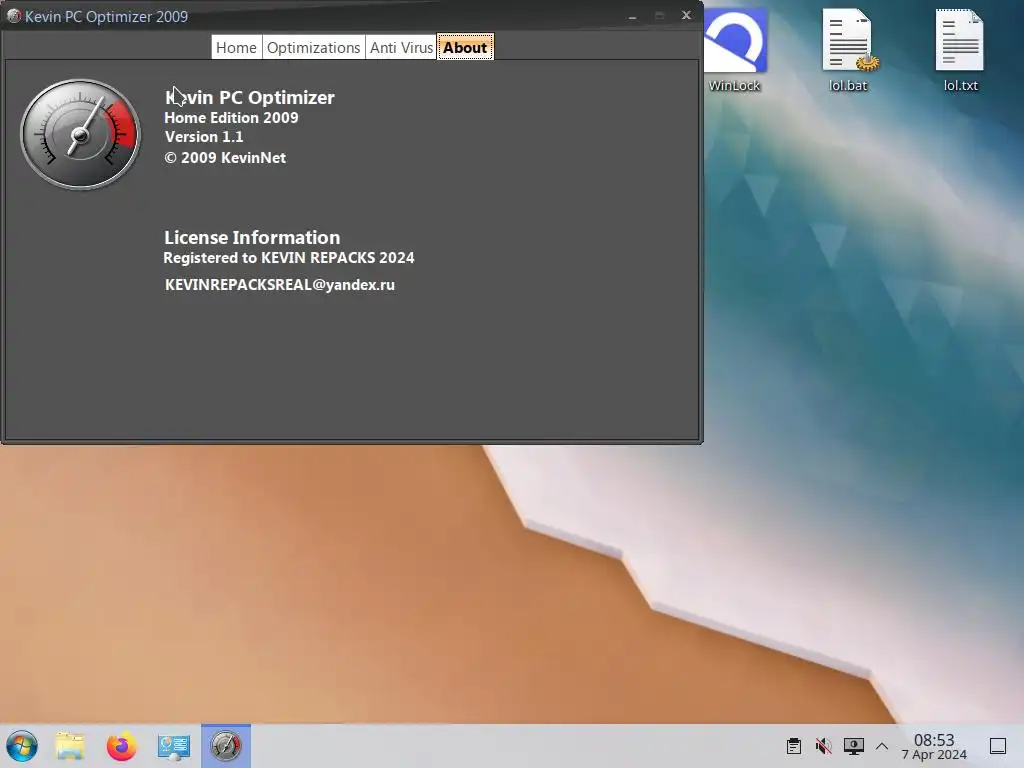
Task: Click the muted volume tray icon
Action: [824, 746]
